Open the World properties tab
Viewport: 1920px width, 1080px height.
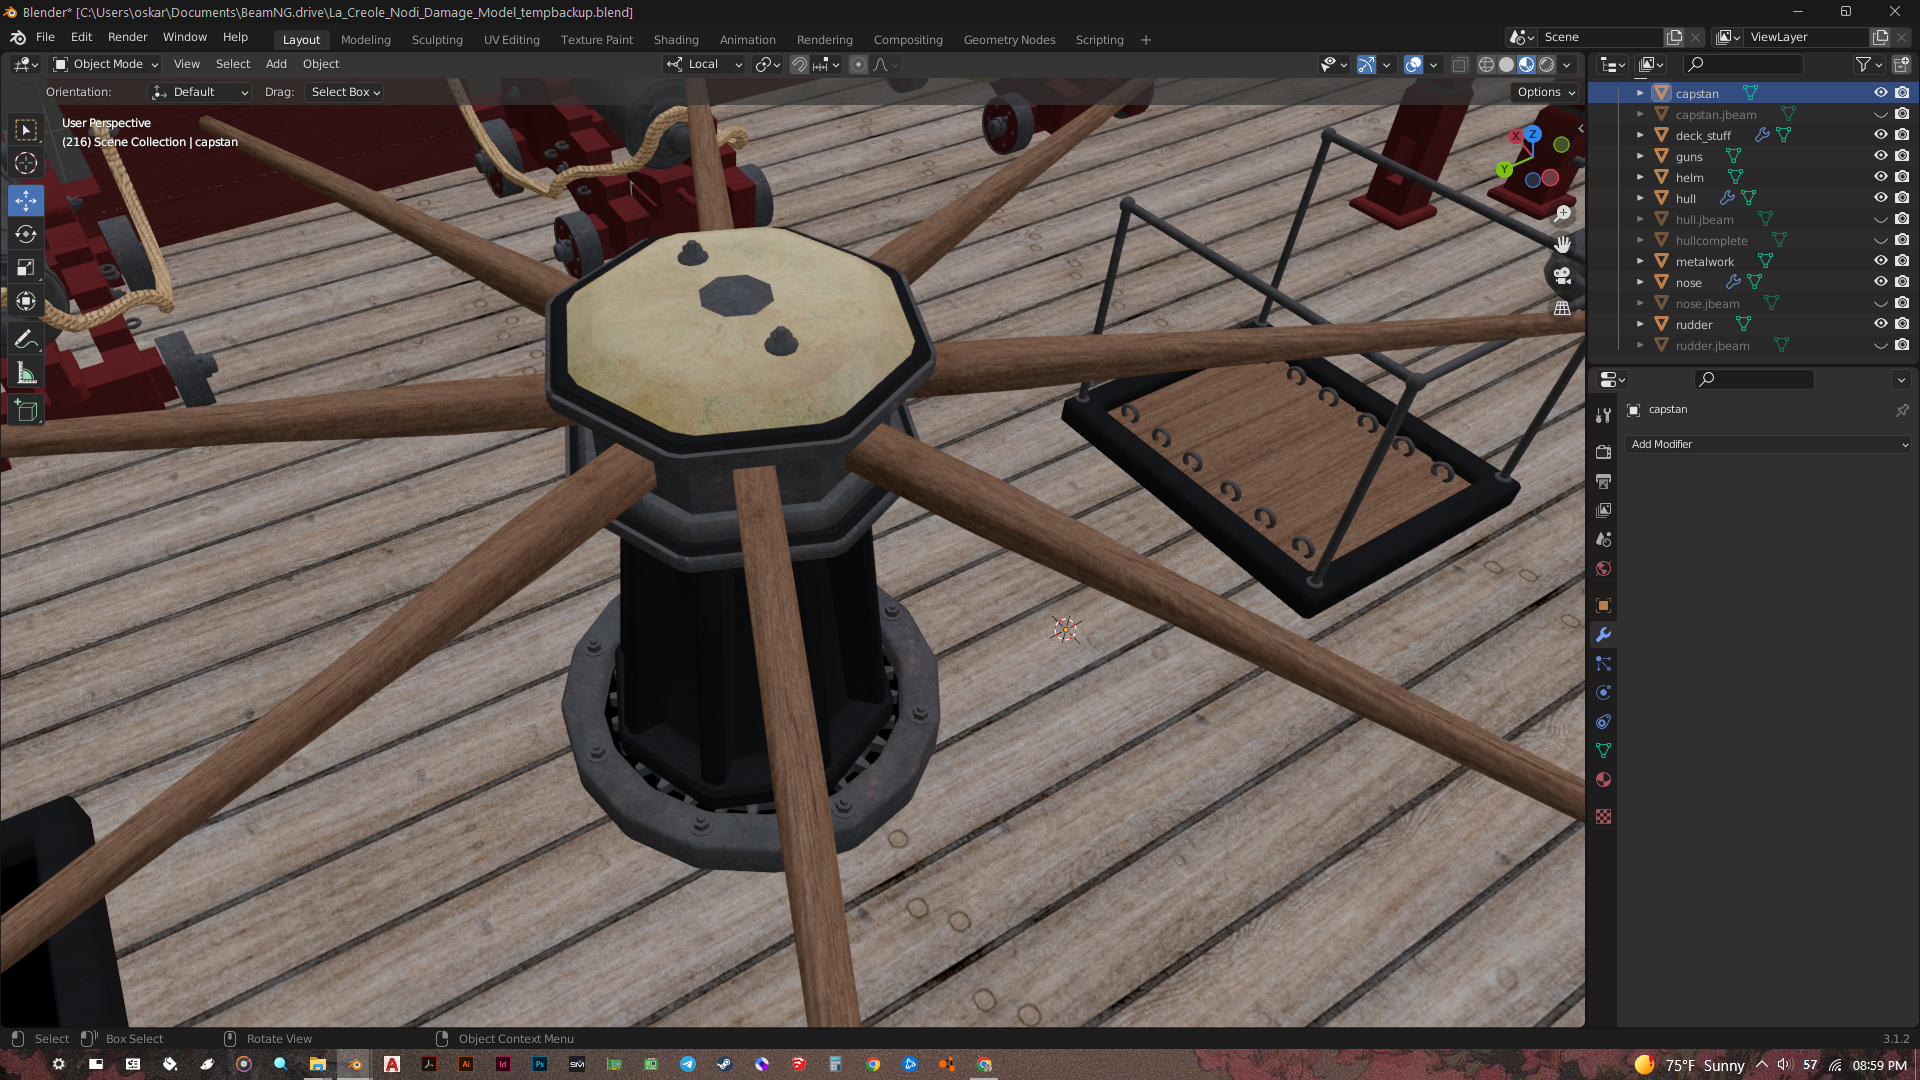tap(1603, 568)
